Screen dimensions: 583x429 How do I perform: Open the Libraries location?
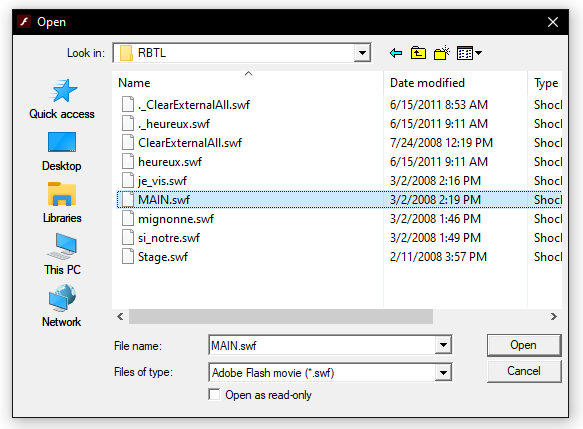pyautogui.click(x=62, y=203)
